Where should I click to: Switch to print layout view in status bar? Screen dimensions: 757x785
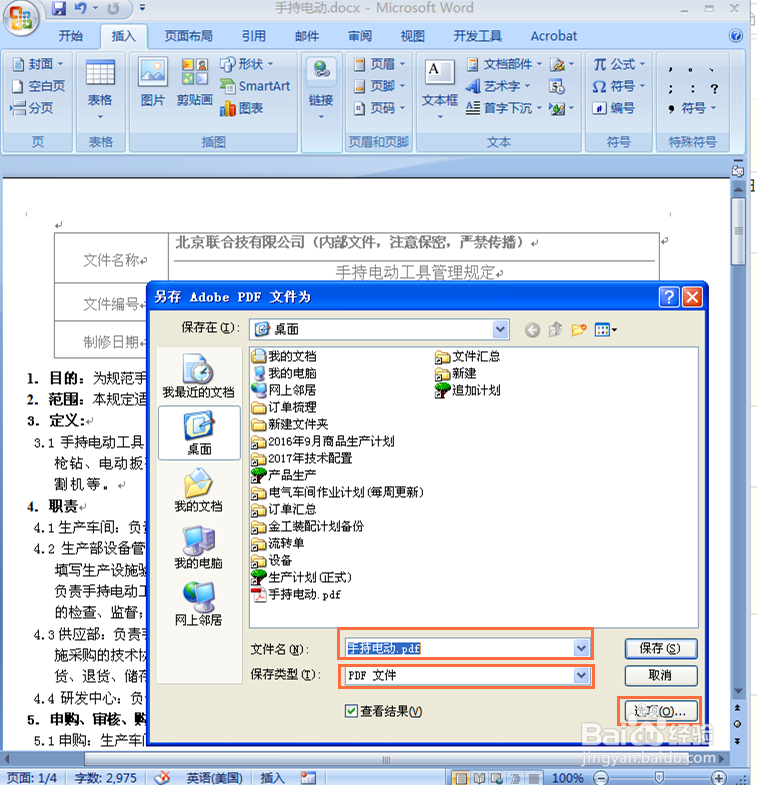point(460,778)
